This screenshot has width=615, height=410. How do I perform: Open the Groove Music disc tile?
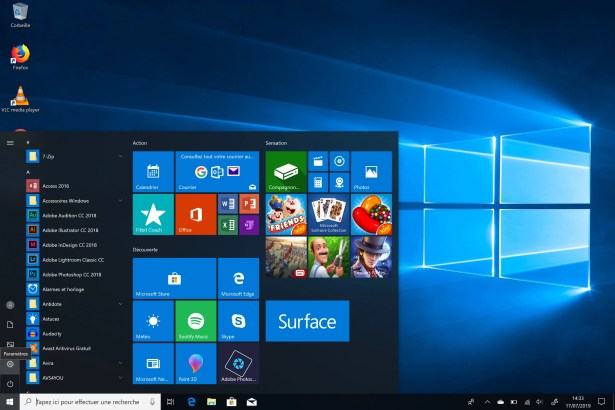tap(339, 161)
